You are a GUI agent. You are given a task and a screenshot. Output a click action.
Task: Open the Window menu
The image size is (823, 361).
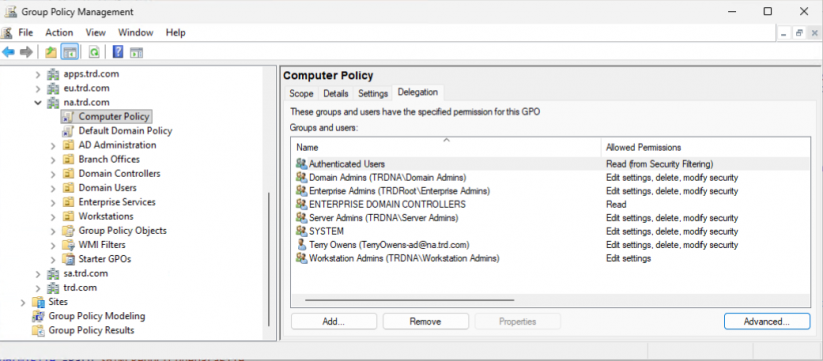[135, 33]
